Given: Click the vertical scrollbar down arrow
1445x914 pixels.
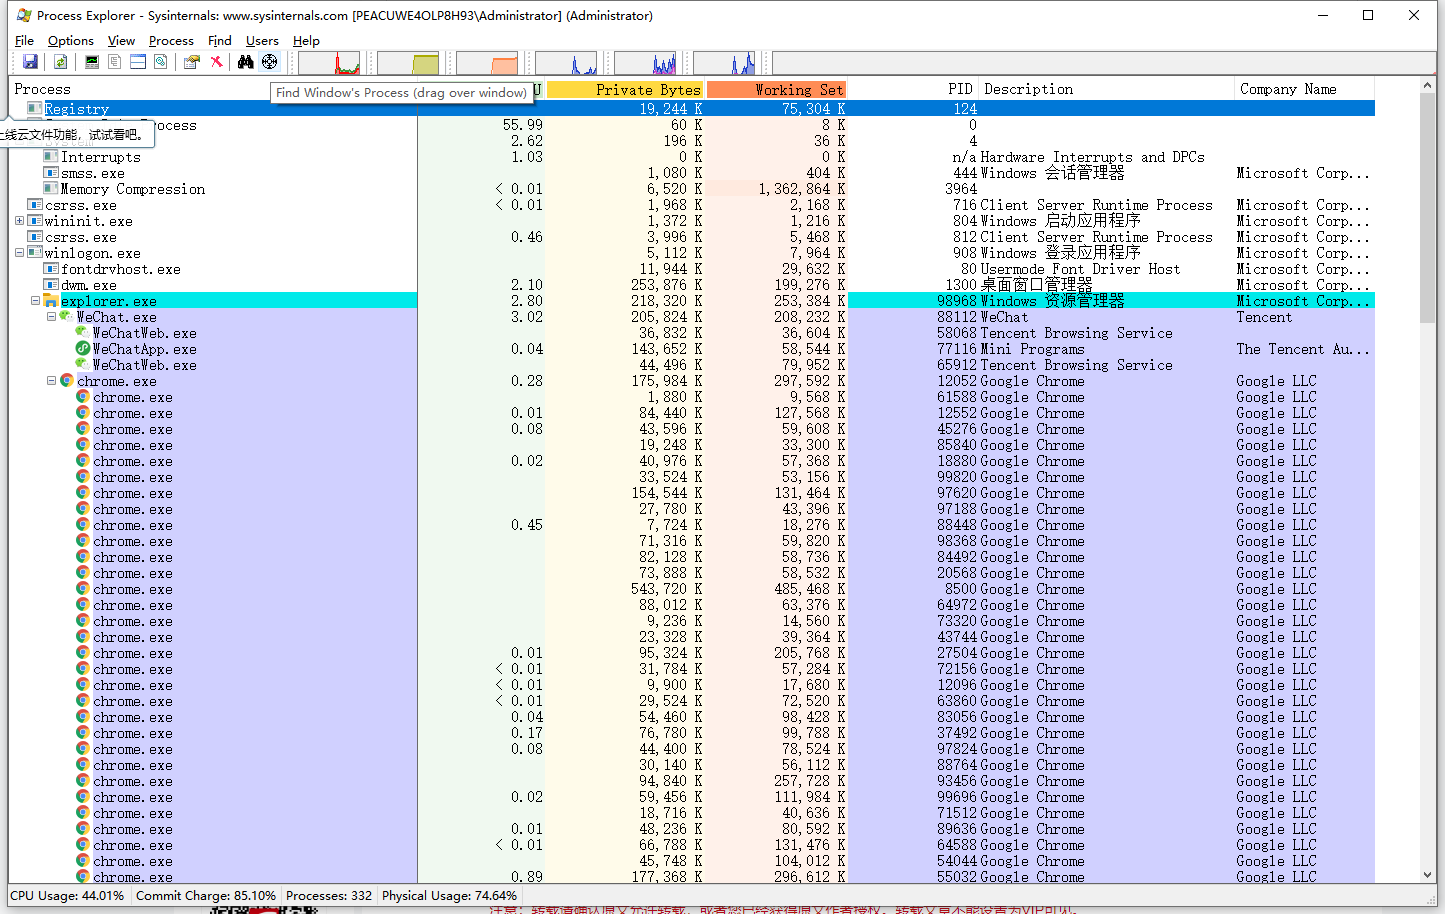Looking at the screenshot, I should click(1427, 874).
